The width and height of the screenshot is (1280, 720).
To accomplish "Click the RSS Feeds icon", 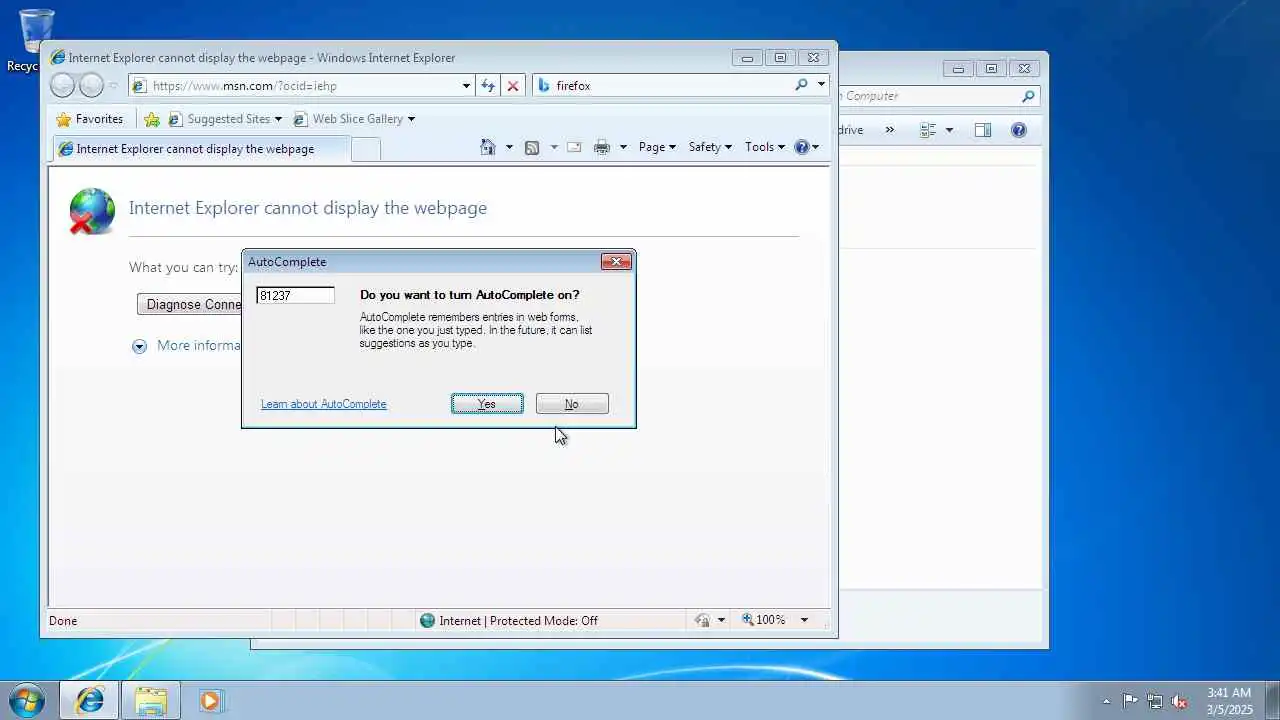I will (x=532, y=147).
